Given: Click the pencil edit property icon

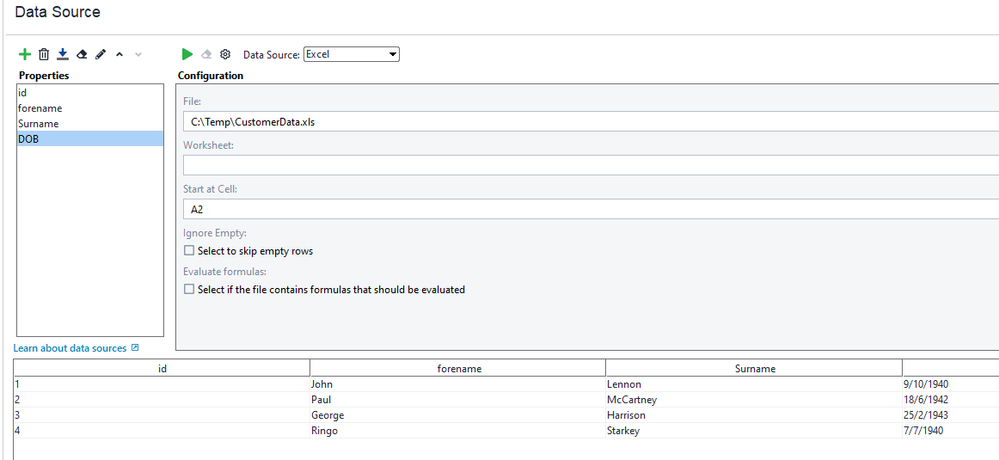Looking at the screenshot, I should pos(100,54).
